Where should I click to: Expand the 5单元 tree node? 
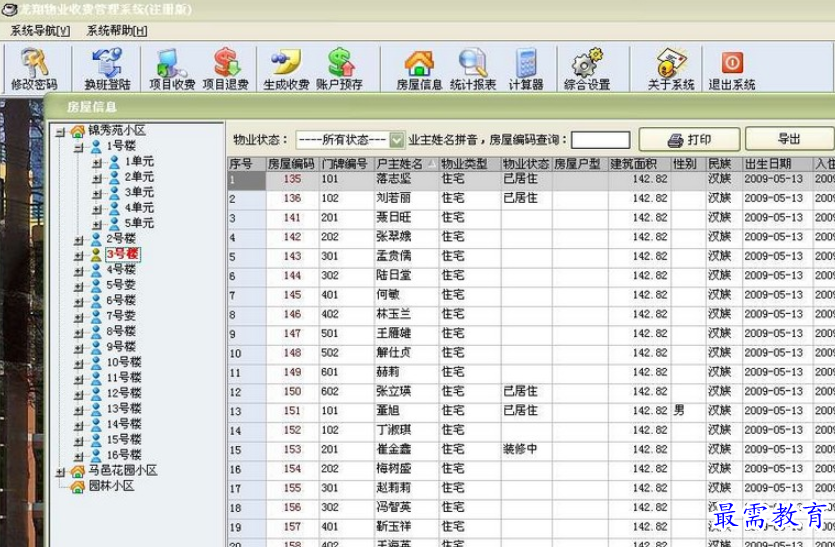(x=97, y=225)
